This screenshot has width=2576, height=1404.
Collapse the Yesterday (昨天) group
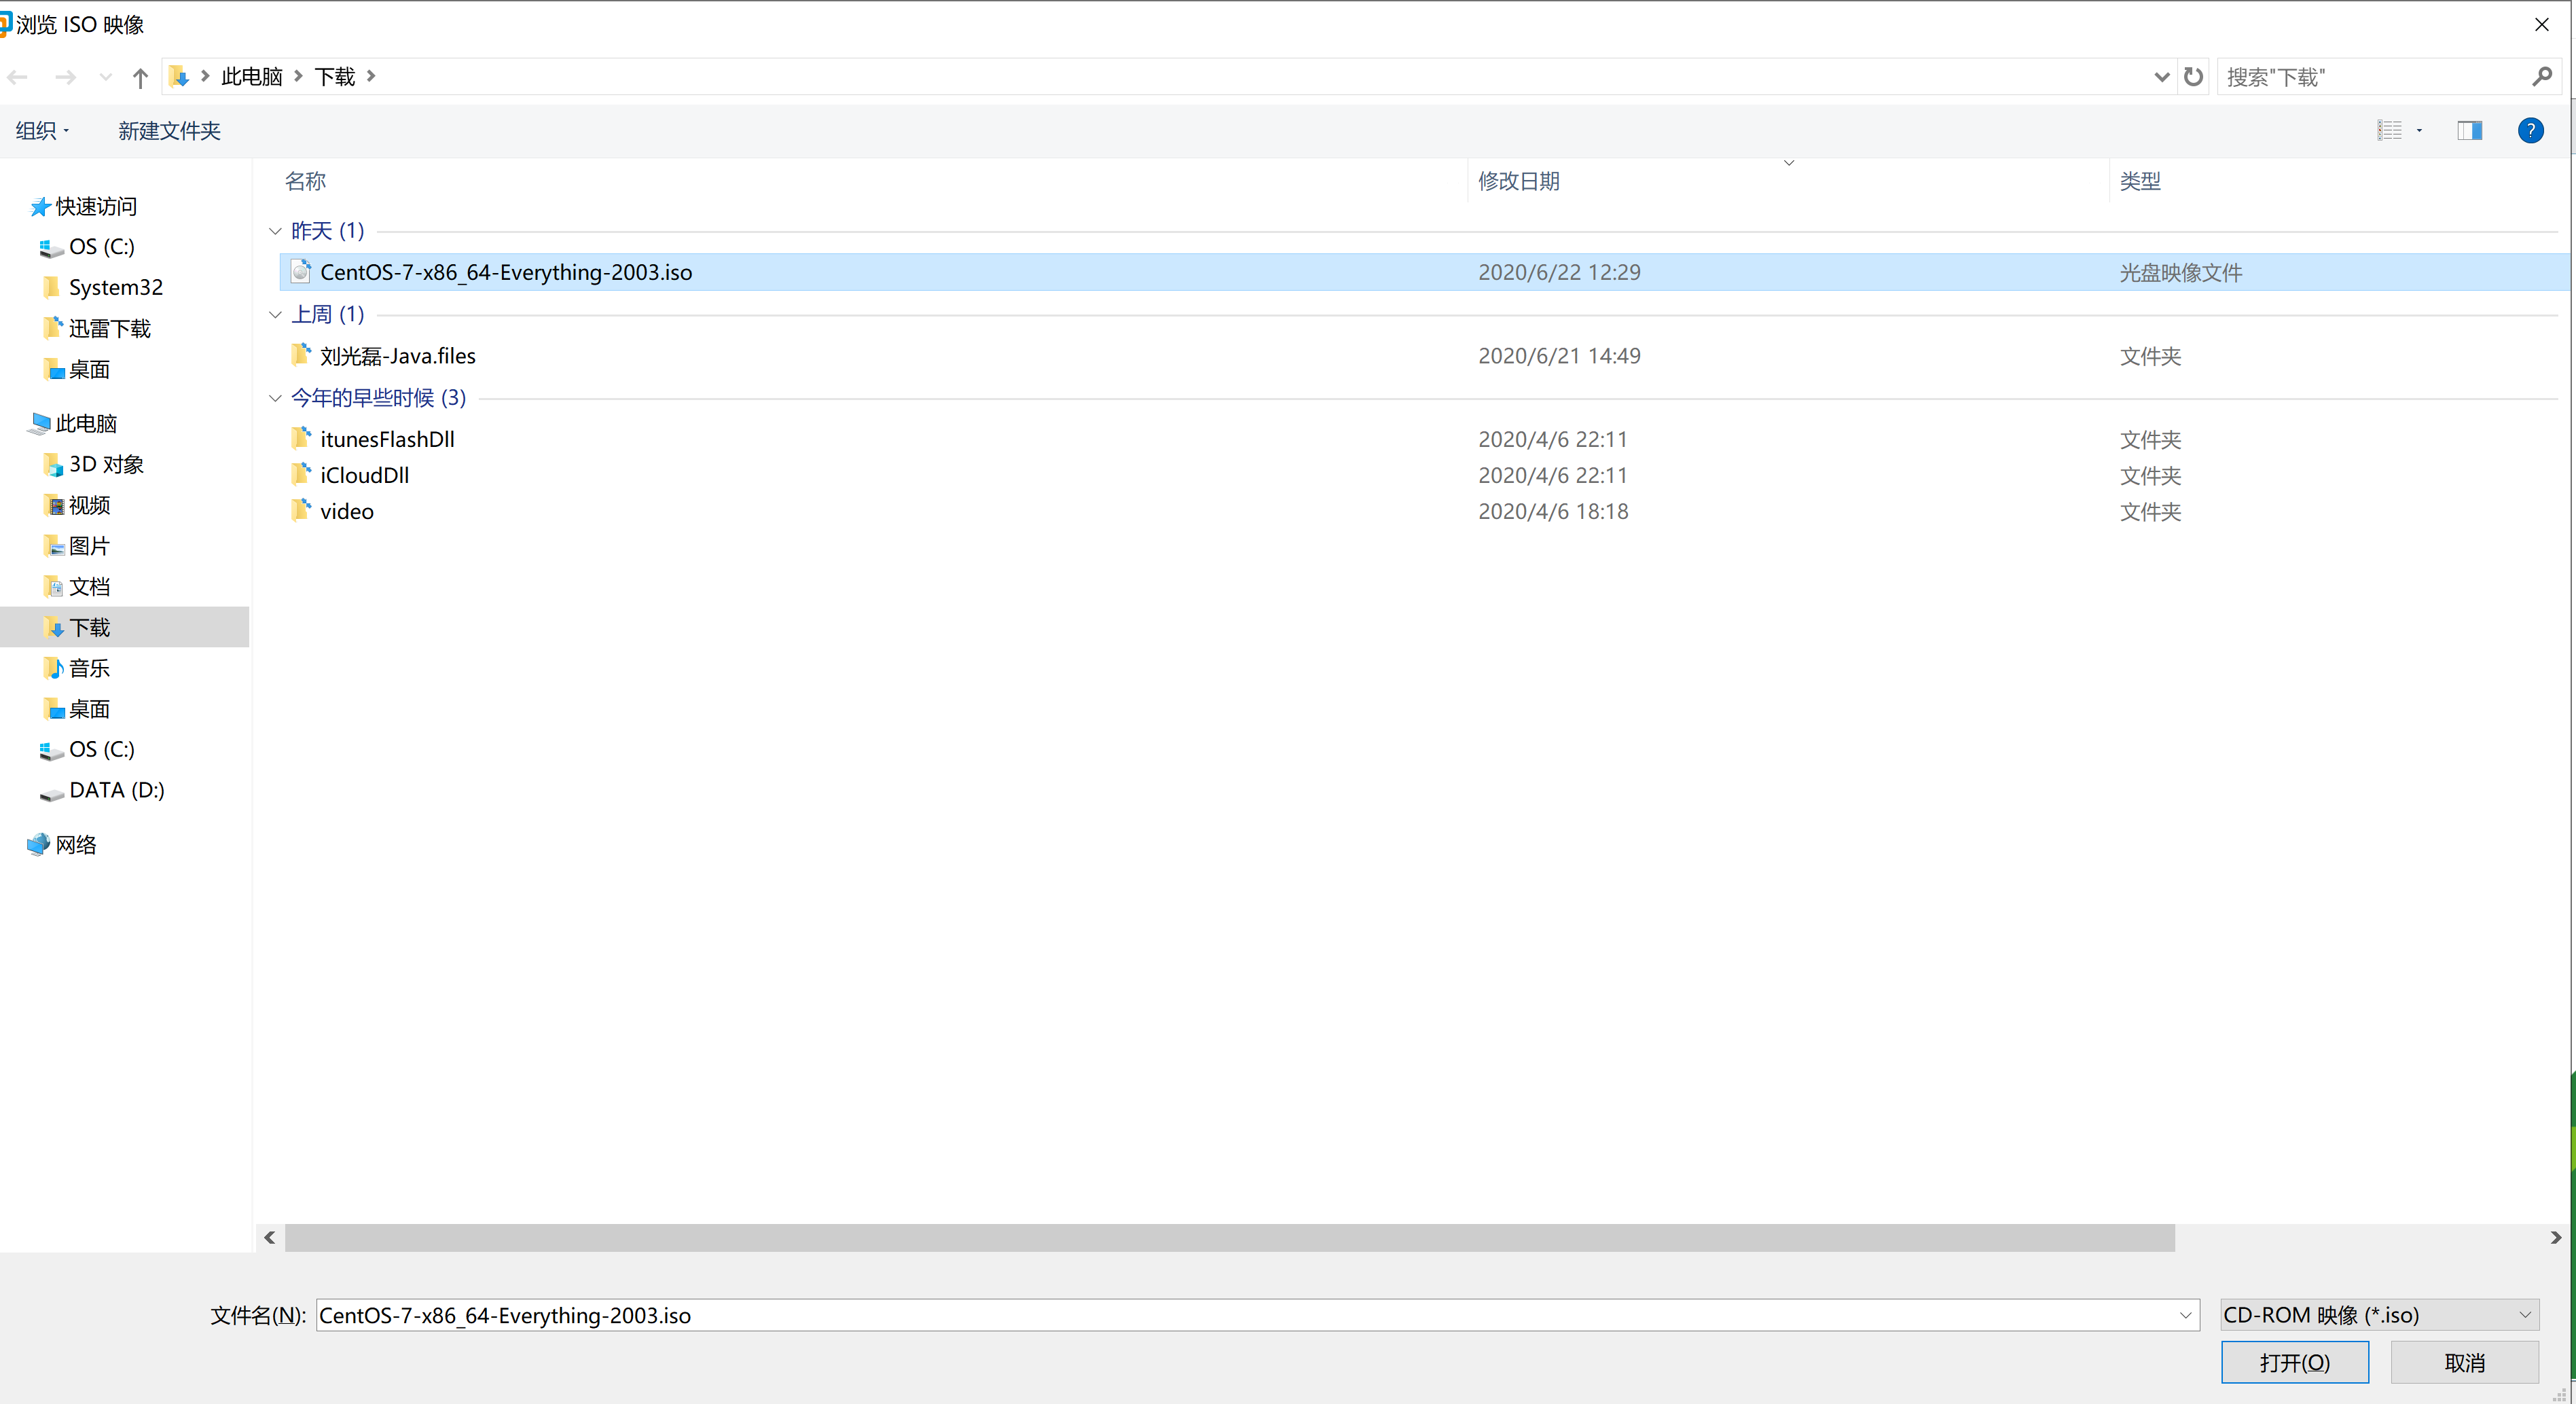275,231
